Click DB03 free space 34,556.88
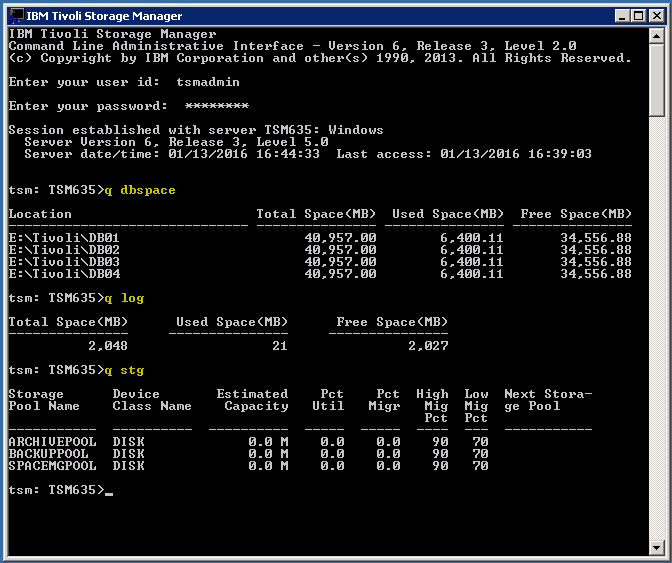Image resolution: width=672 pixels, height=563 pixels. [596, 261]
